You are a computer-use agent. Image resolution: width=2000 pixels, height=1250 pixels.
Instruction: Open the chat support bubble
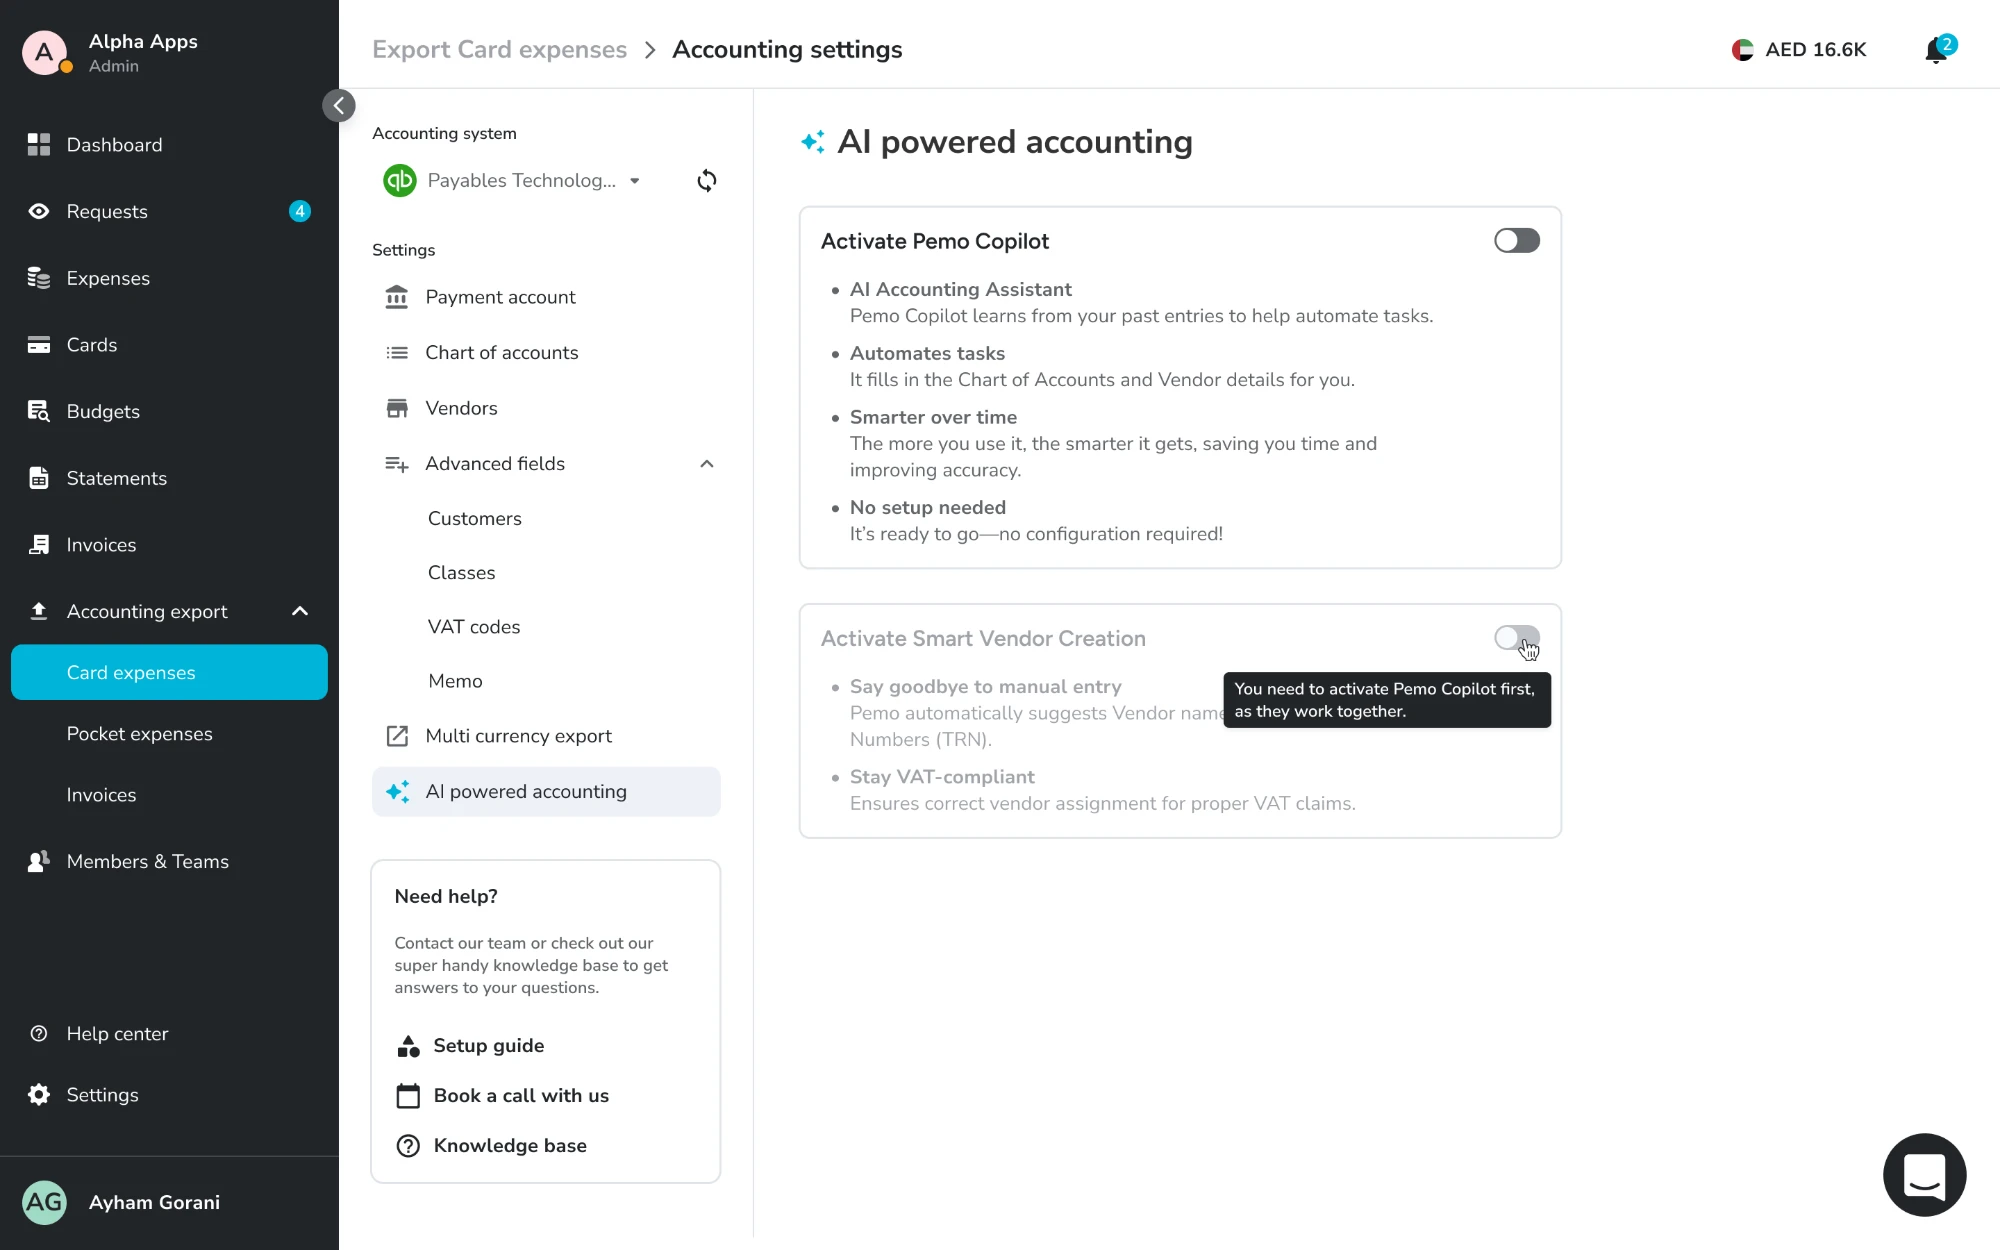[x=1924, y=1175]
